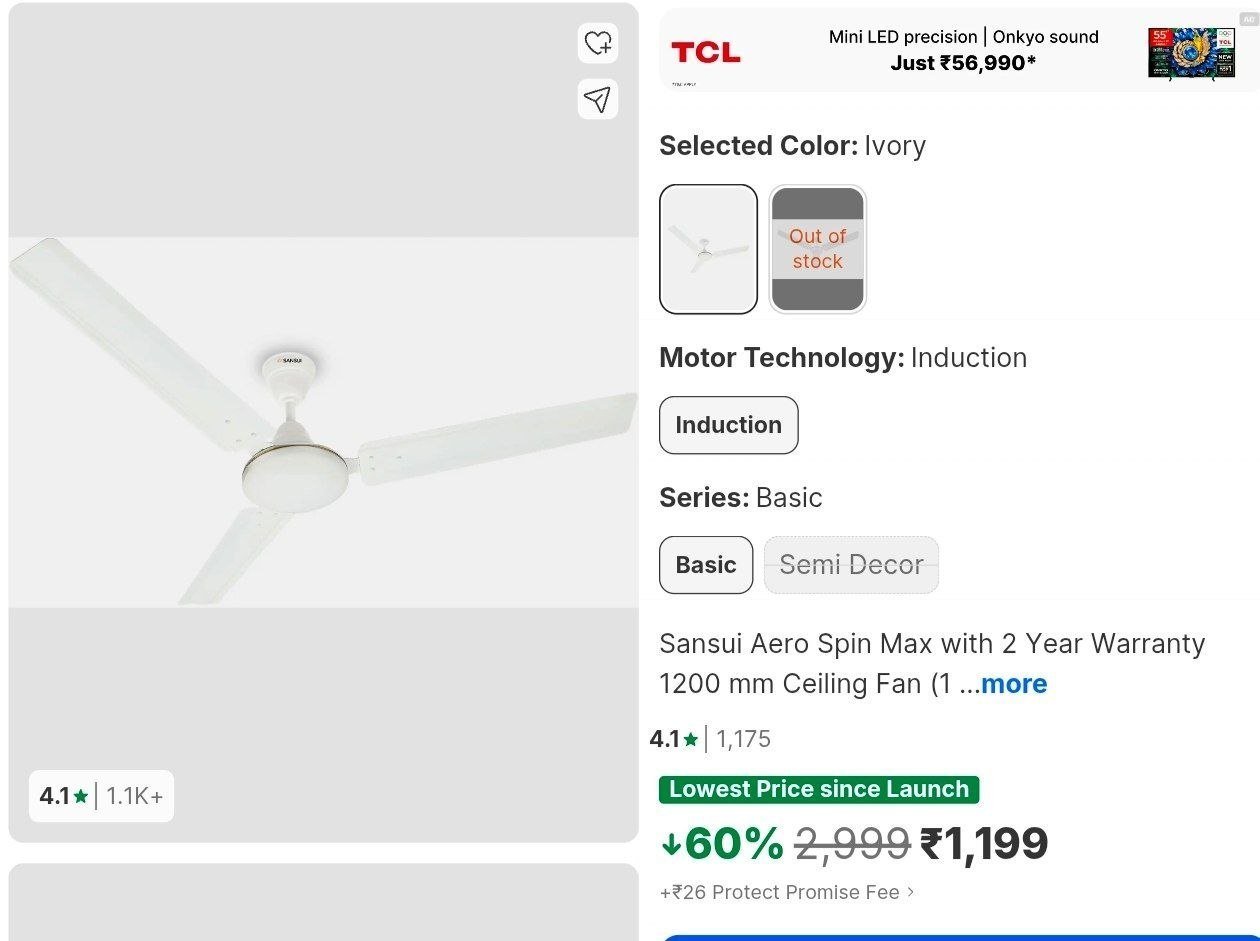
Task: Click the Lowest Price since Launch badge
Action: [x=819, y=789]
